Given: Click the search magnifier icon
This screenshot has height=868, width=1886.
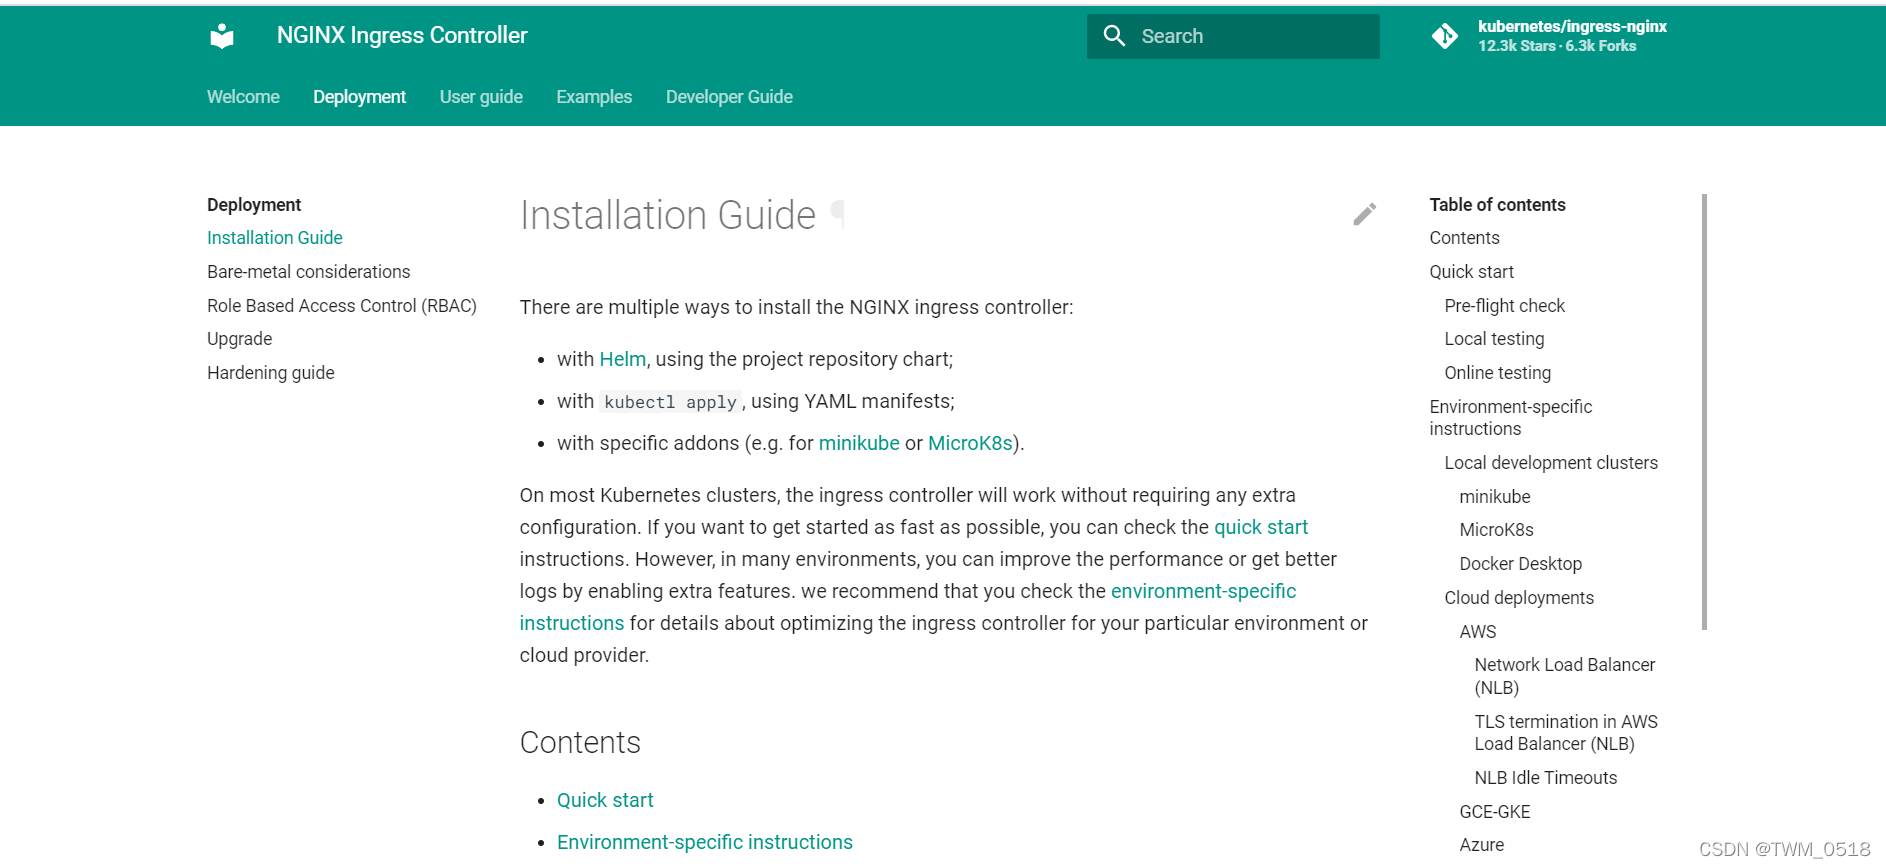Looking at the screenshot, I should pos(1114,36).
